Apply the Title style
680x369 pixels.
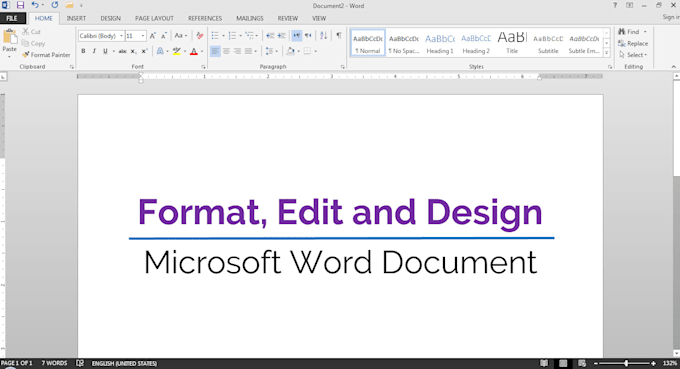click(512, 43)
